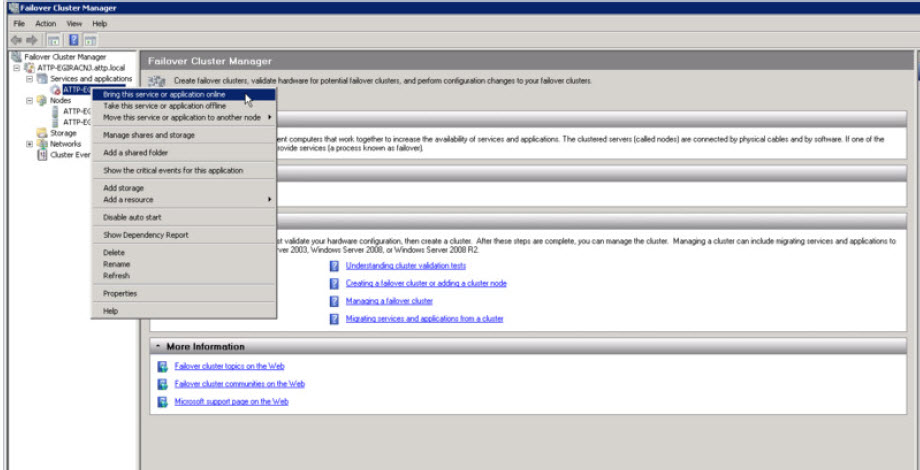
Task: Click web icon beside Failover cluster communities
Action: [163, 384]
